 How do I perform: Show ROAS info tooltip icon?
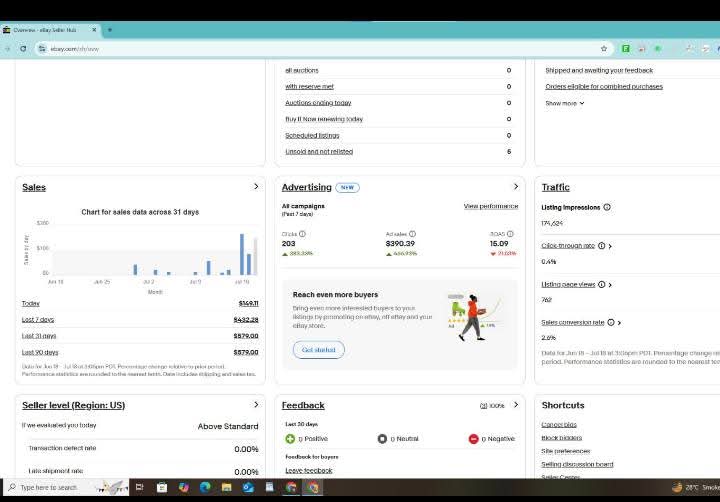tap(510, 234)
